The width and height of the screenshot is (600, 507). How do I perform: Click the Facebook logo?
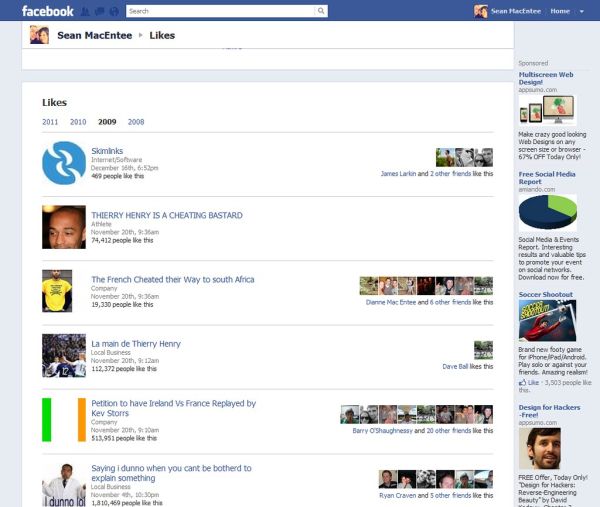[47, 11]
